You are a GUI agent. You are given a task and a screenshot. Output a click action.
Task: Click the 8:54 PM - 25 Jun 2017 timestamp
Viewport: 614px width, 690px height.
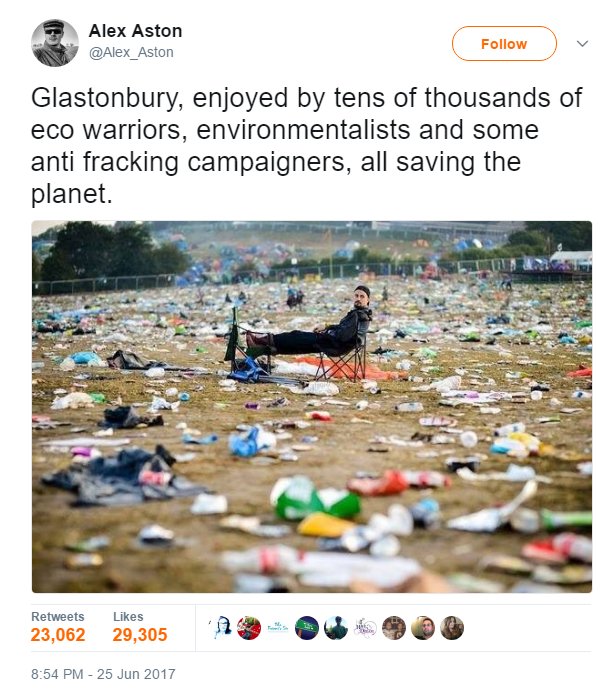pos(103,674)
